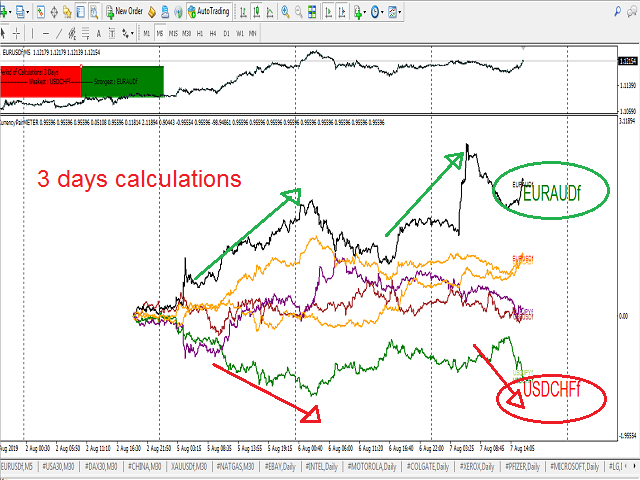The height and width of the screenshot is (480, 640).
Task: Click the EURUSDf,M5 chart title text
Action: point(51,52)
